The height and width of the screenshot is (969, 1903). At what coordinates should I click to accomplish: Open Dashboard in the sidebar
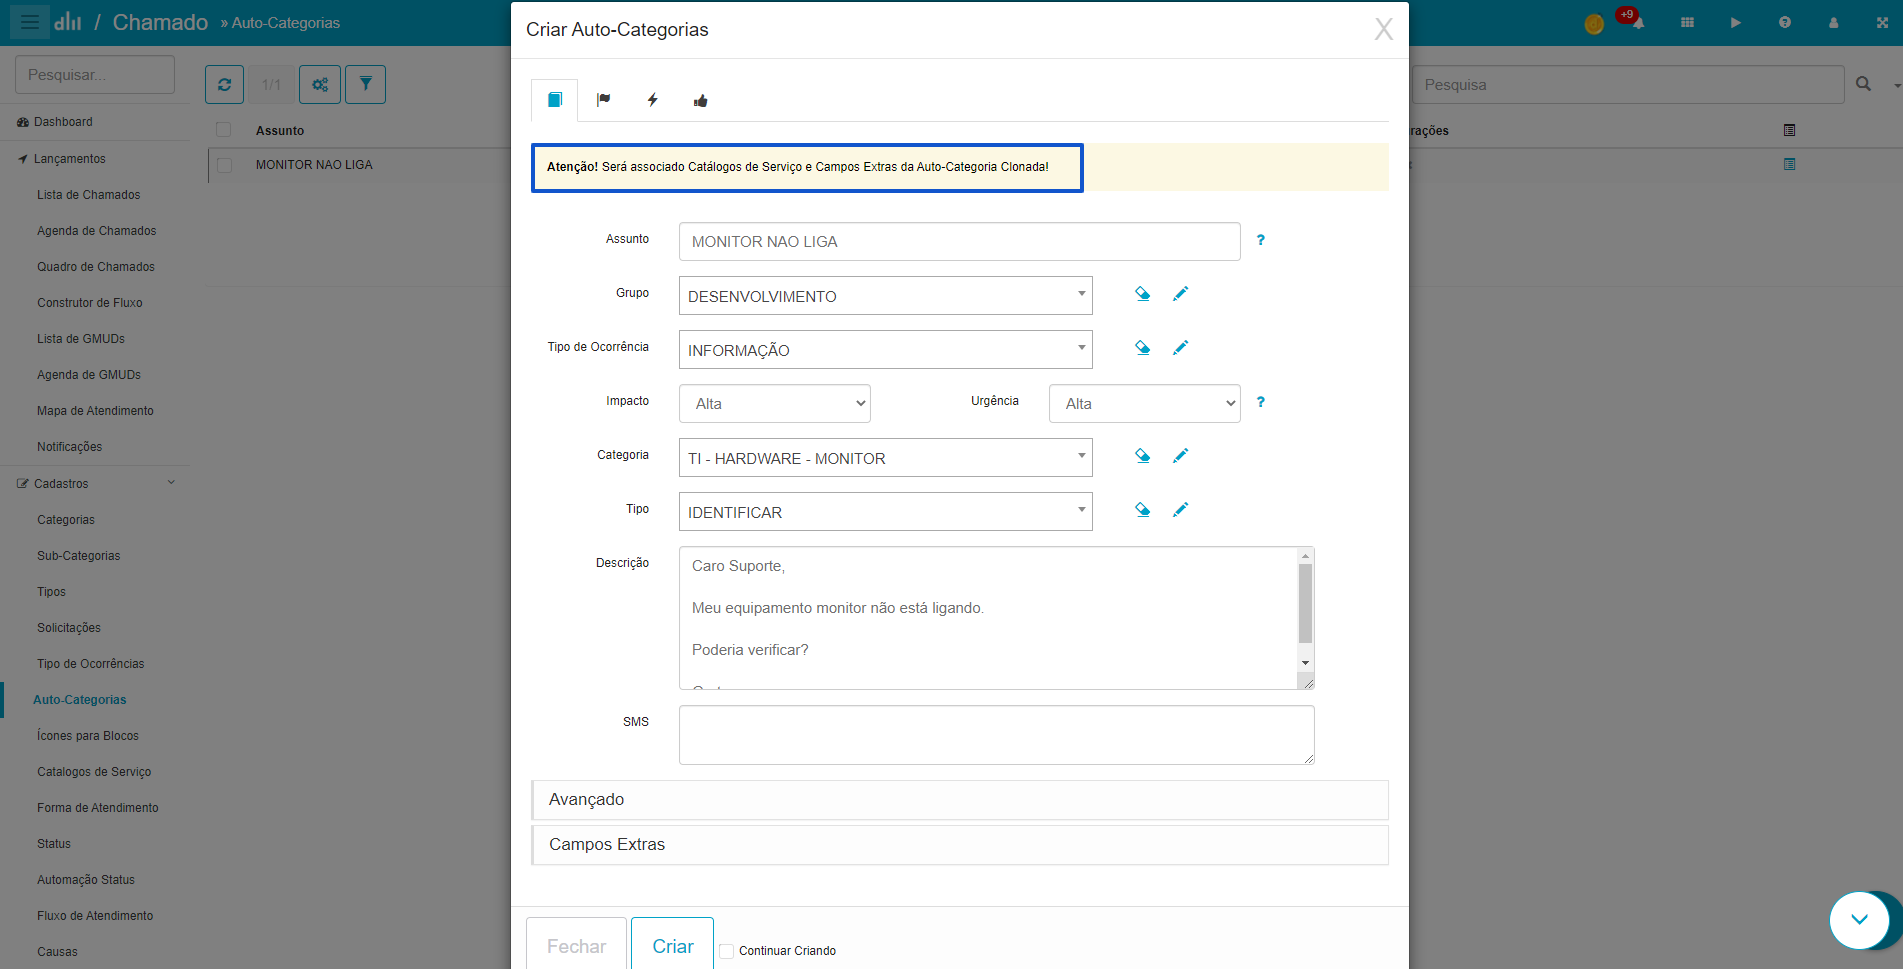click(63, 122)
